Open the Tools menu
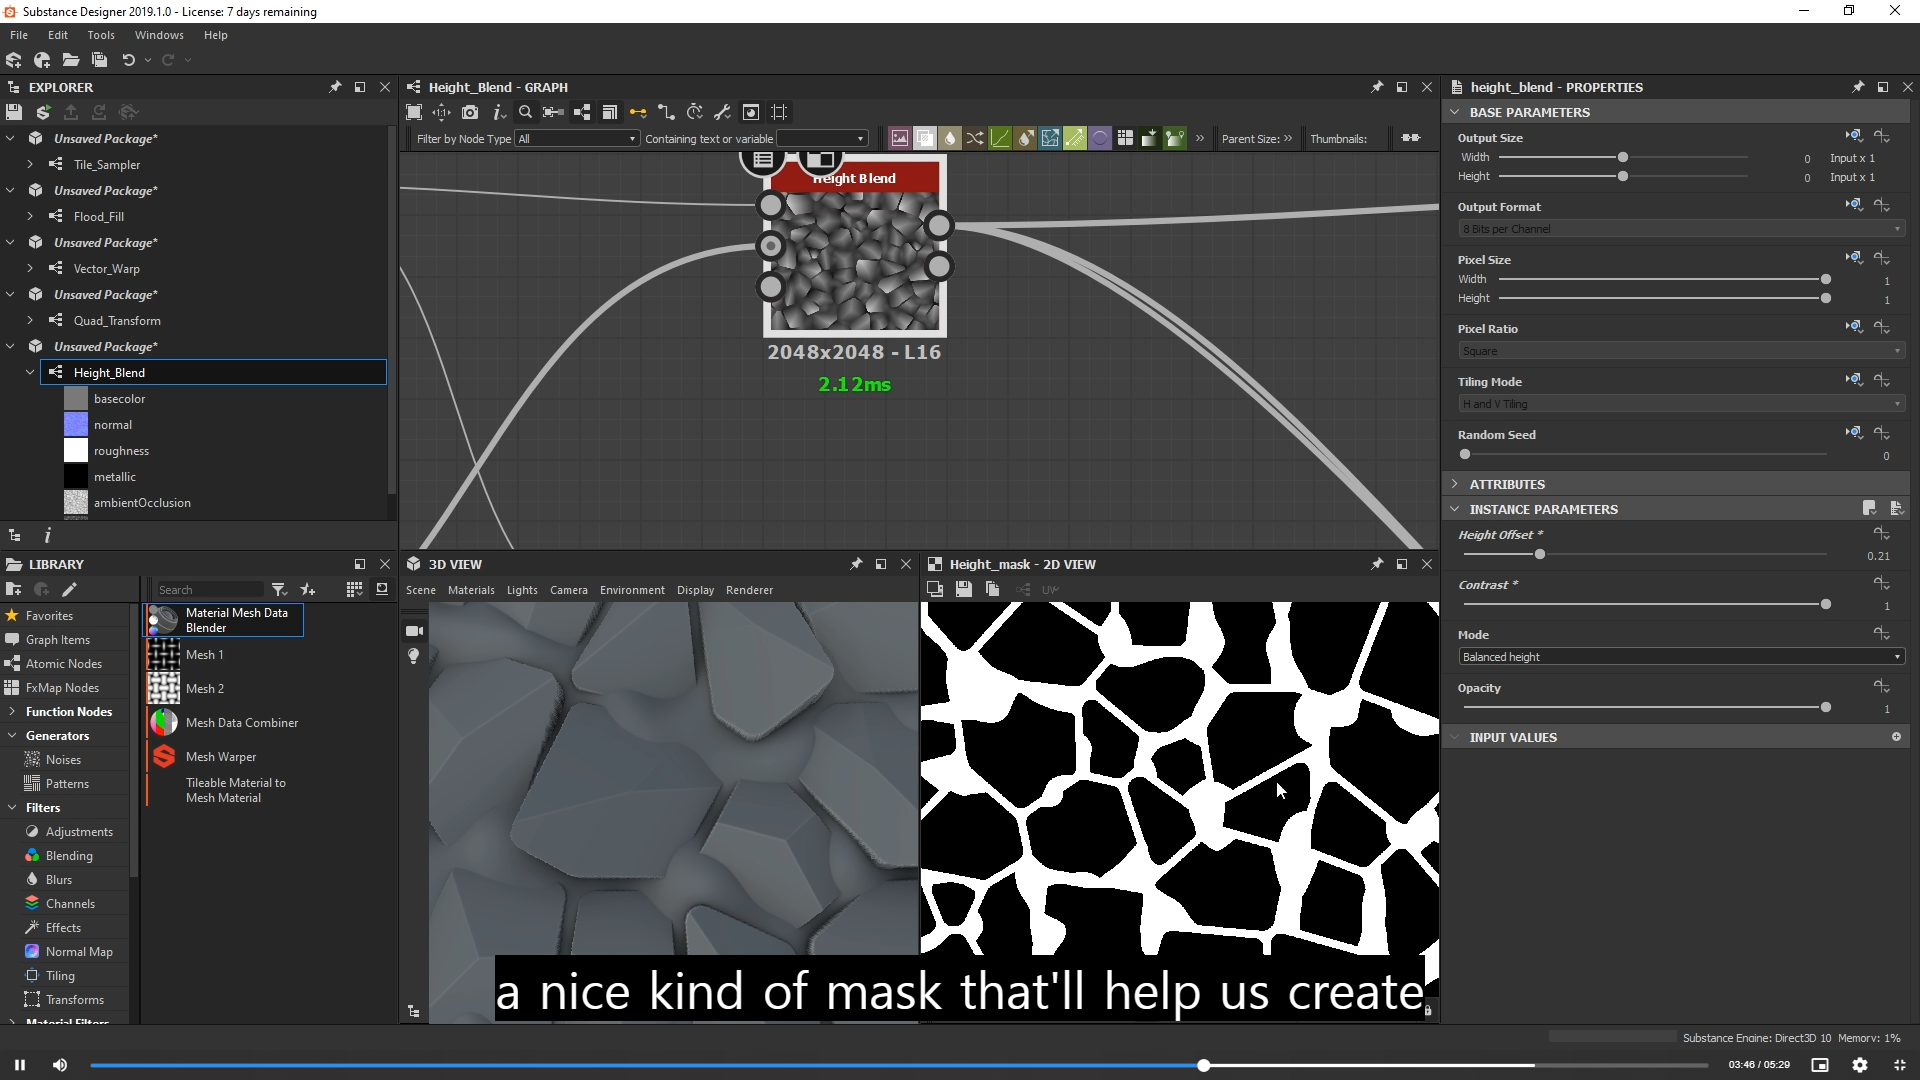 coord(101,35)
